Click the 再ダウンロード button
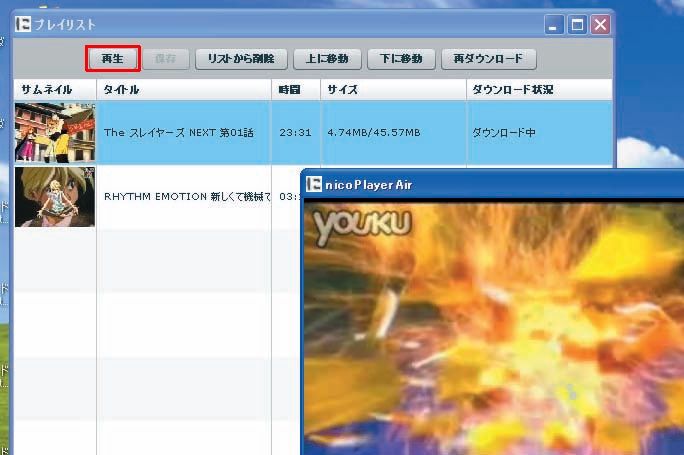Image resolution: width=684 pixels, height=455 pixels. click(489, 59)
